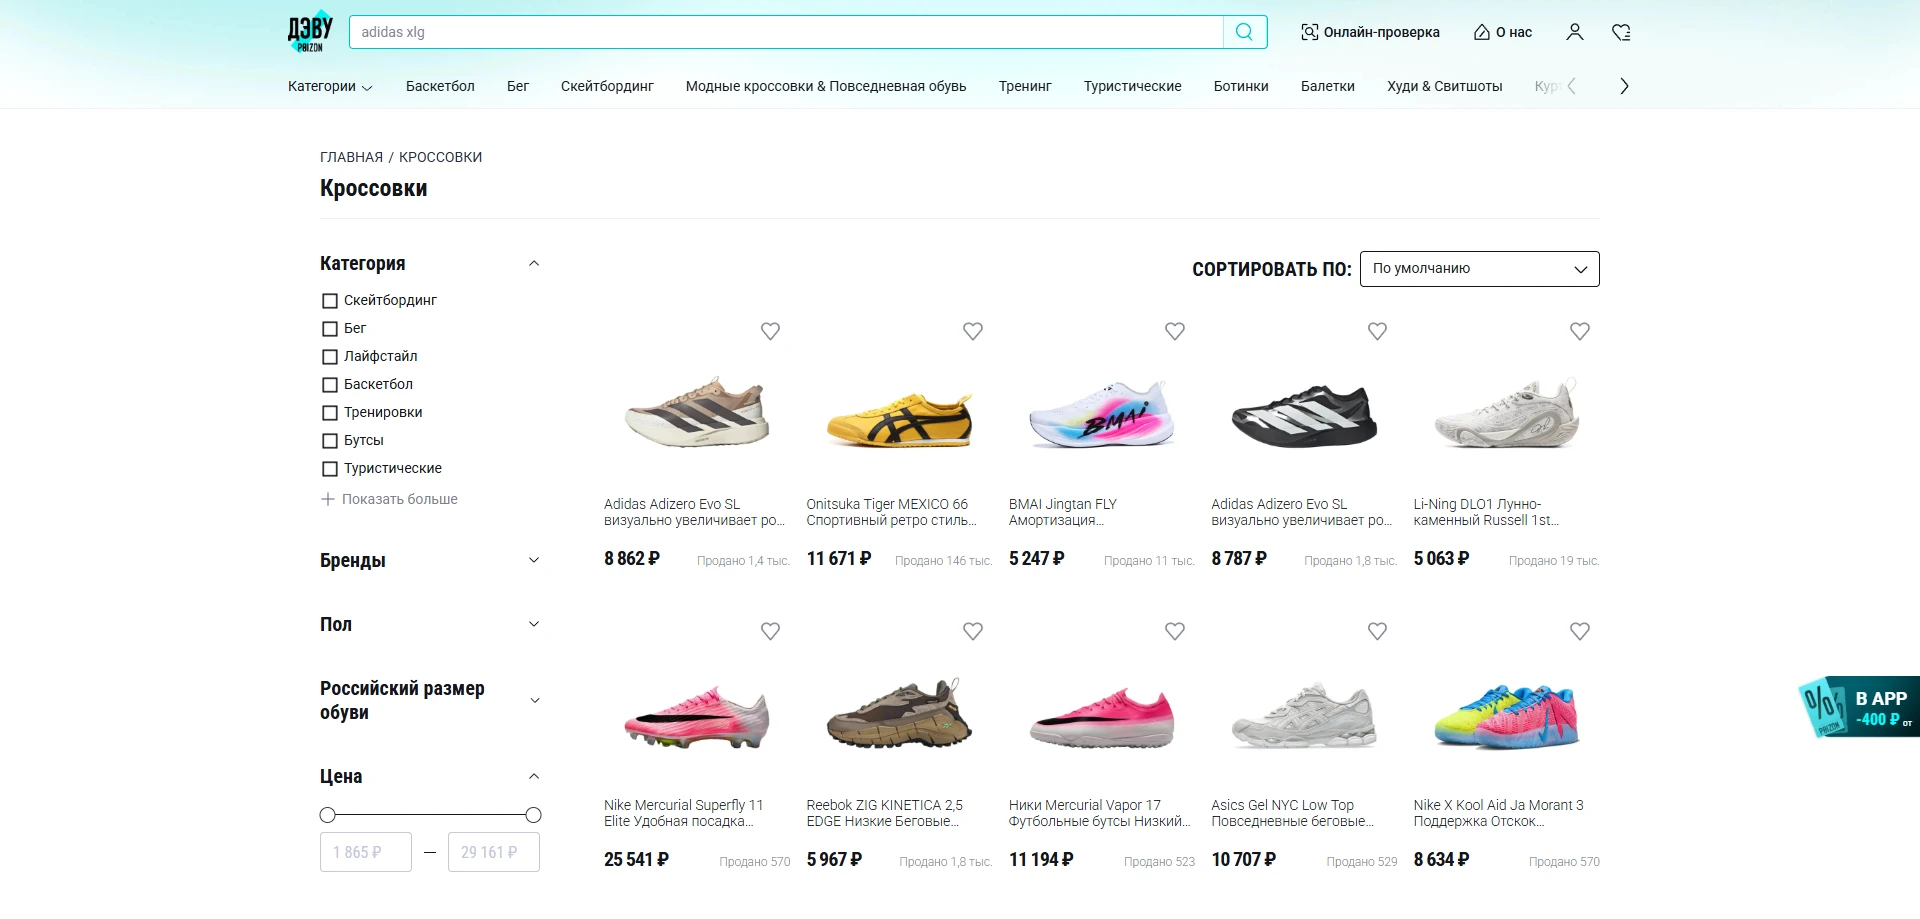Open the app discount promo badge
This screenshot has width=1920, height=919.
point(1859,707)
